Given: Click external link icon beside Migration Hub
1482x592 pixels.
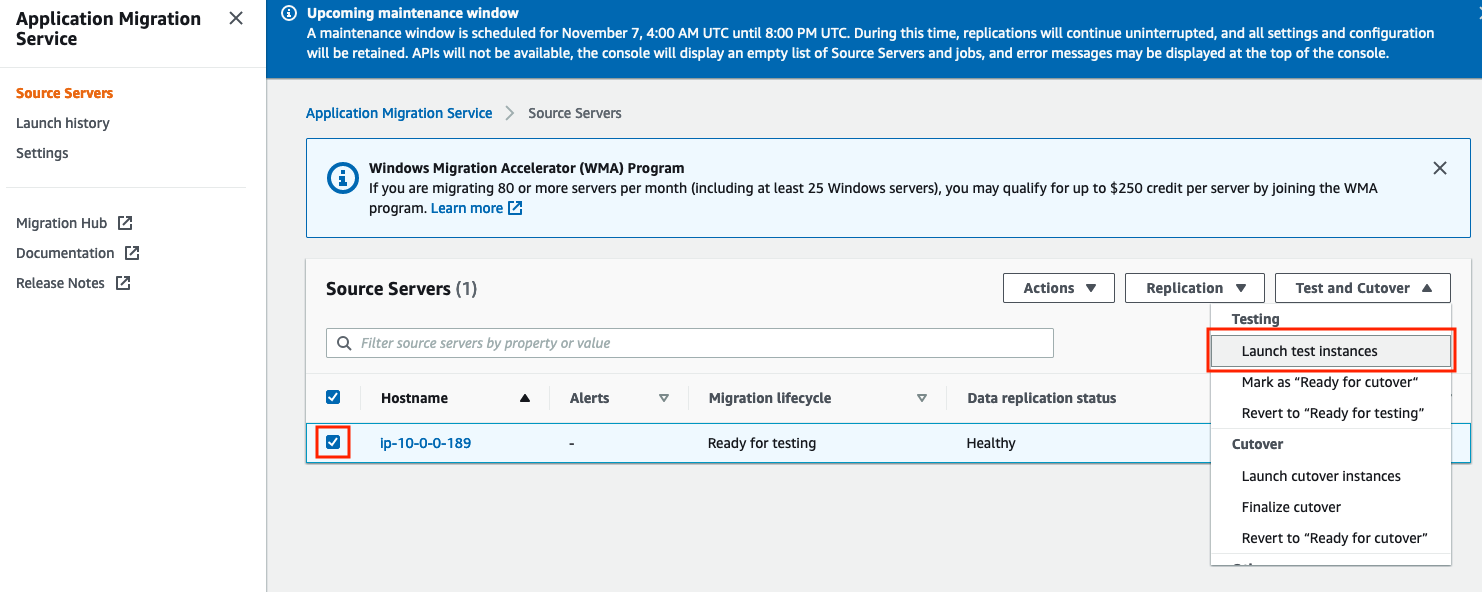Looking at the screenshot, I should [x=125, y=223].
